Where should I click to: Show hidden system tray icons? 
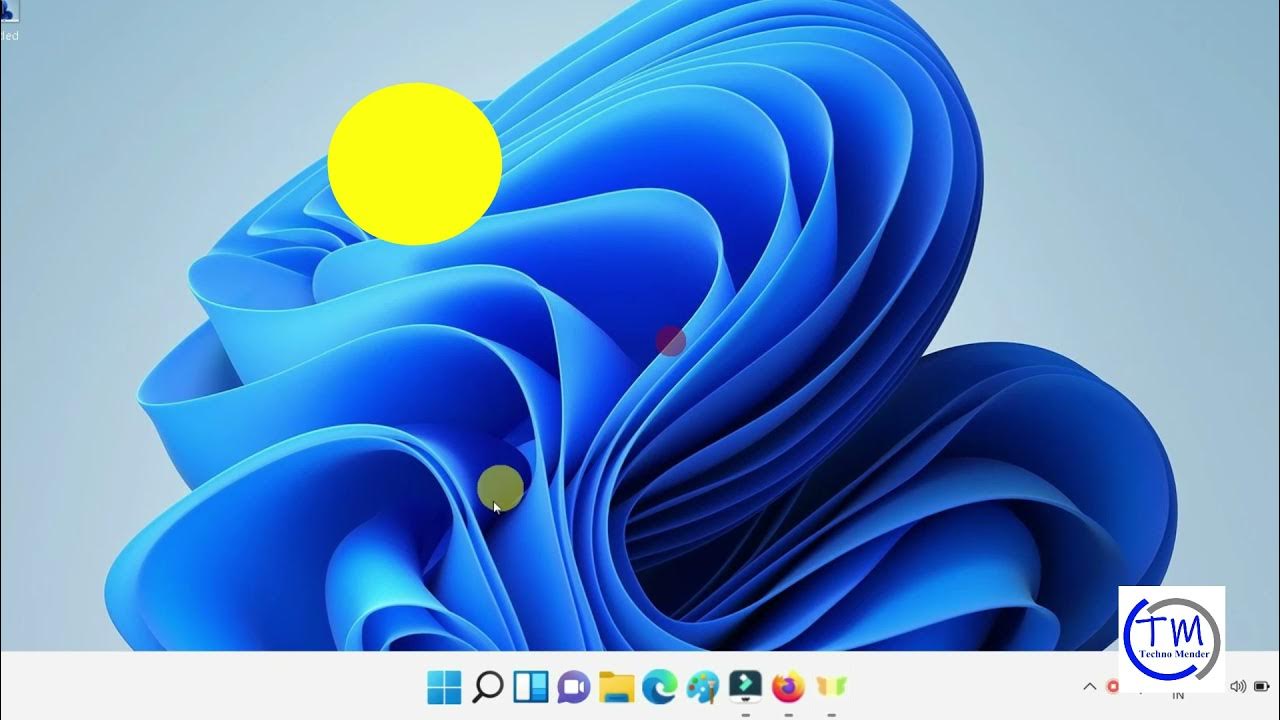(1090, 687)
